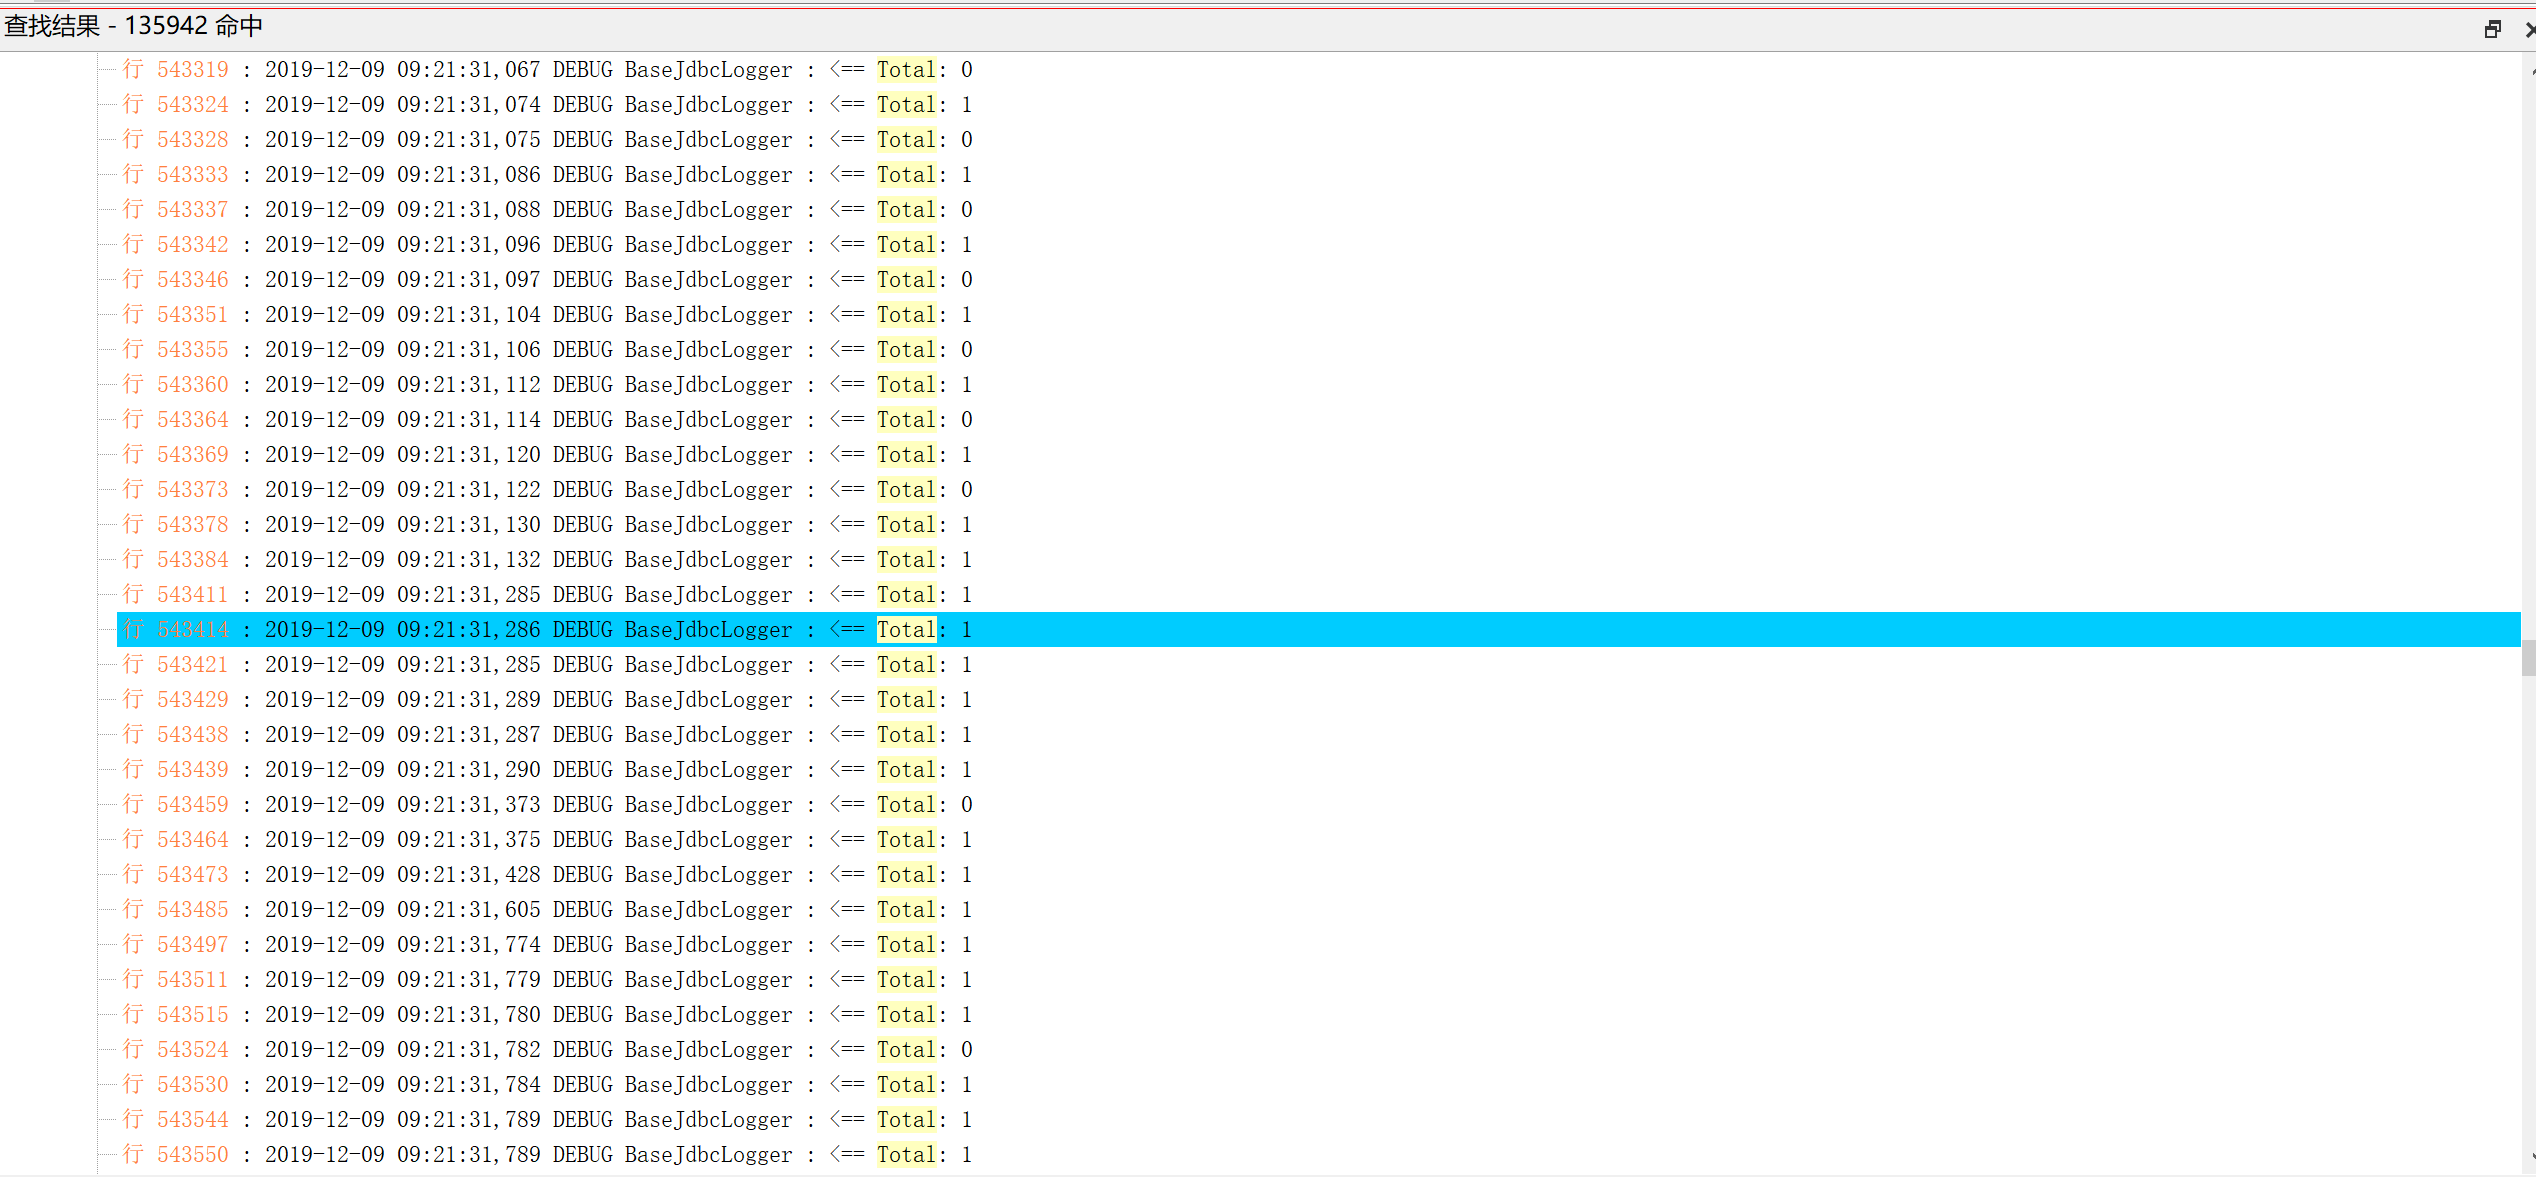2536x1177 pixels.
Task: Jump to result line 543550 at bottom
Action: [192, 1154]
